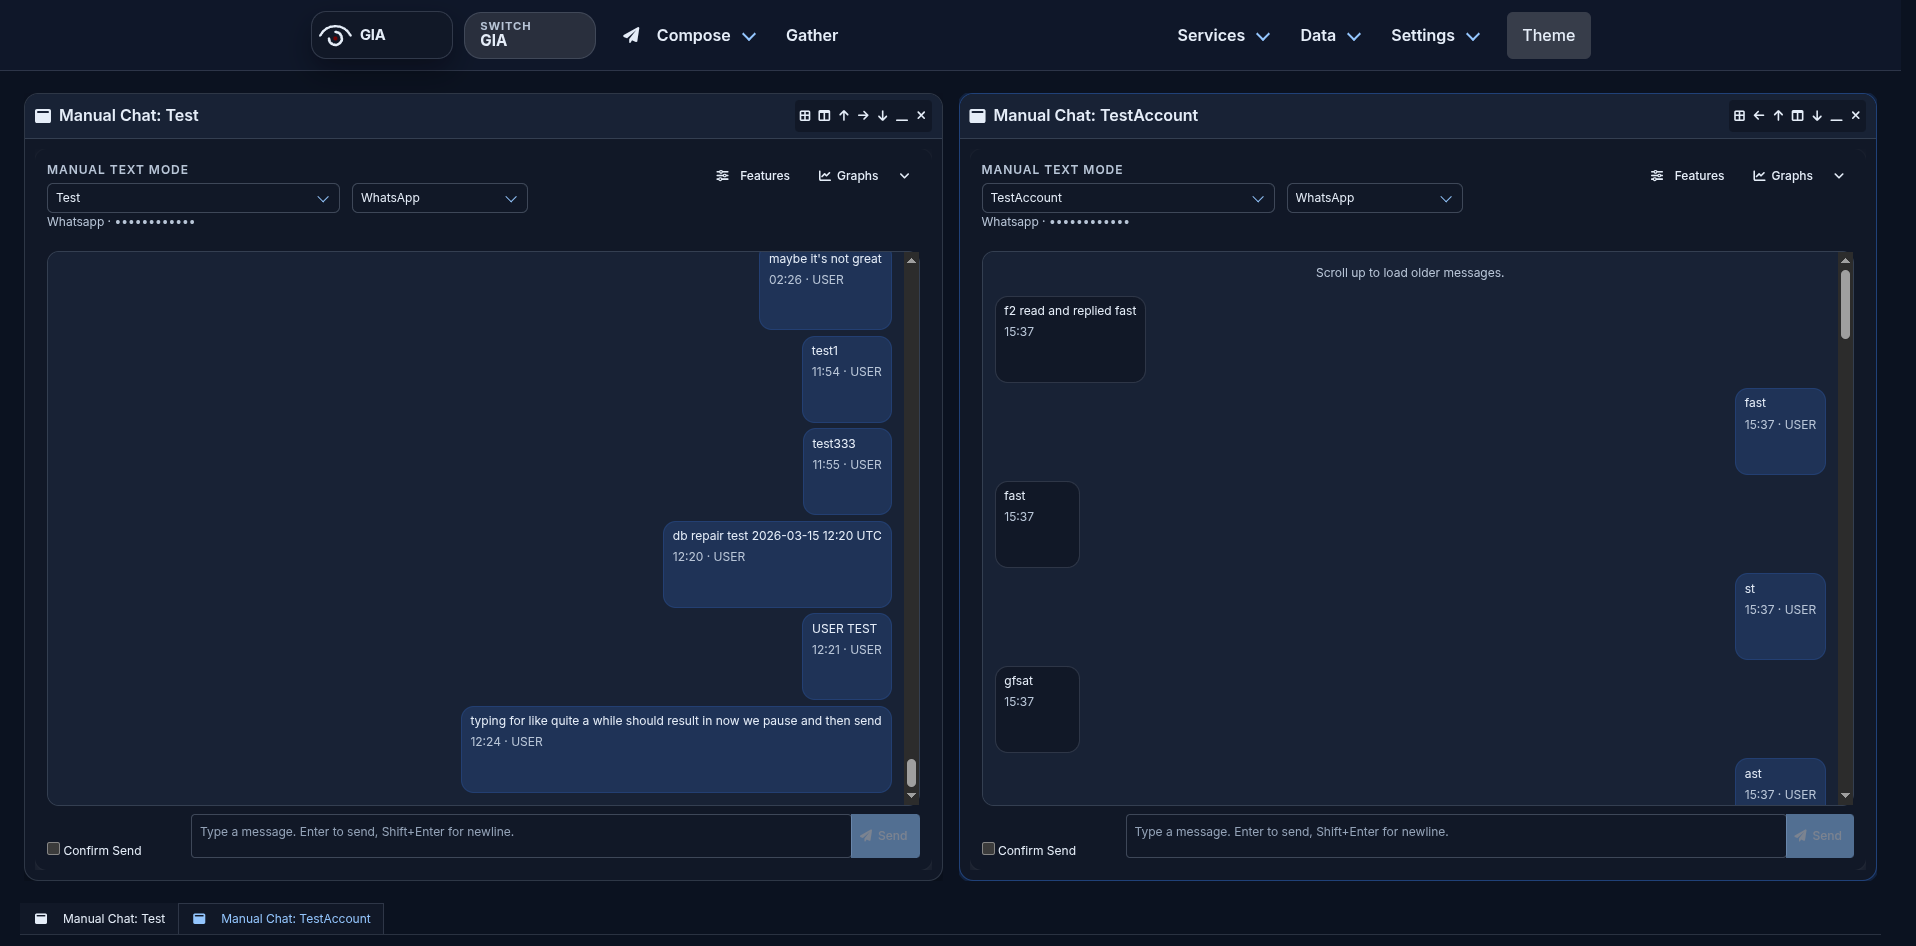Toggle the Theme button
The image size is (1916, 946).
(1548, 35)
